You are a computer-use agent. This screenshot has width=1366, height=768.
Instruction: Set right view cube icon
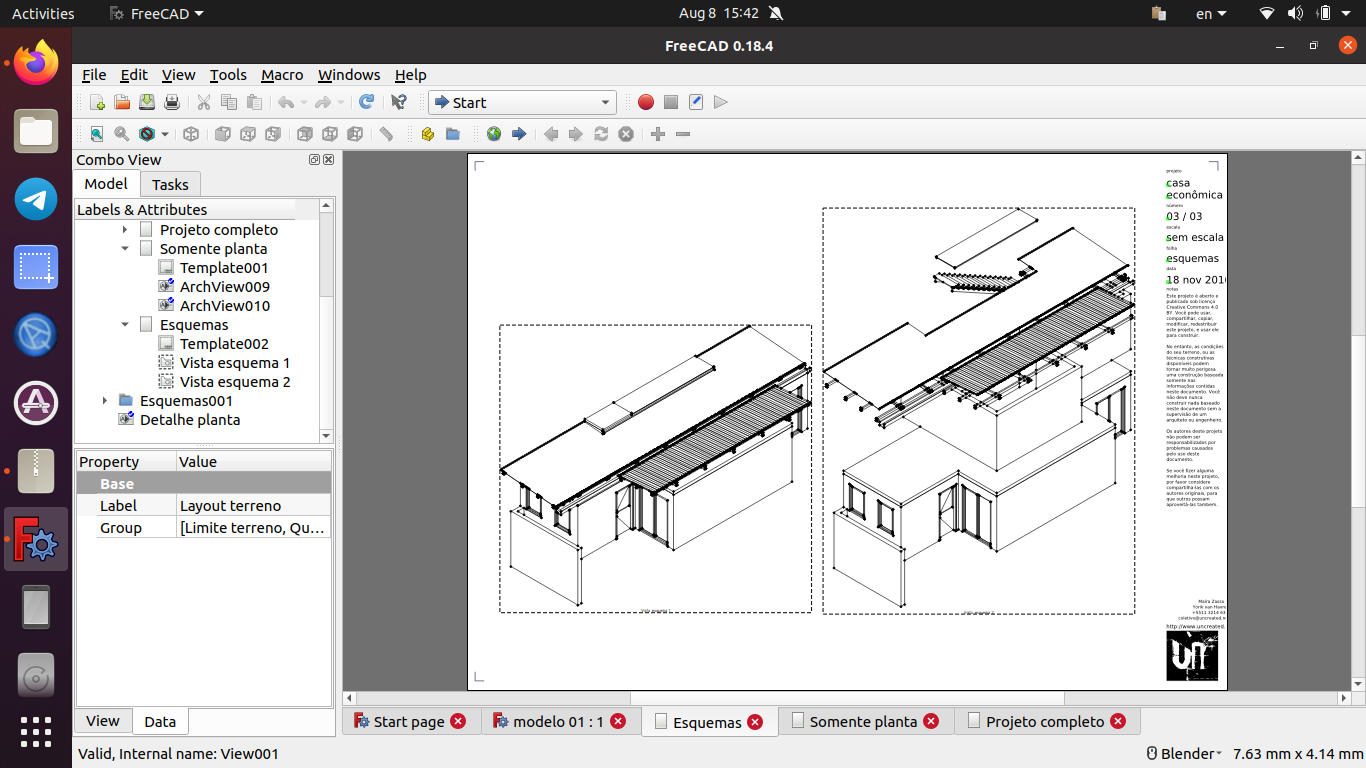[273, 134]
